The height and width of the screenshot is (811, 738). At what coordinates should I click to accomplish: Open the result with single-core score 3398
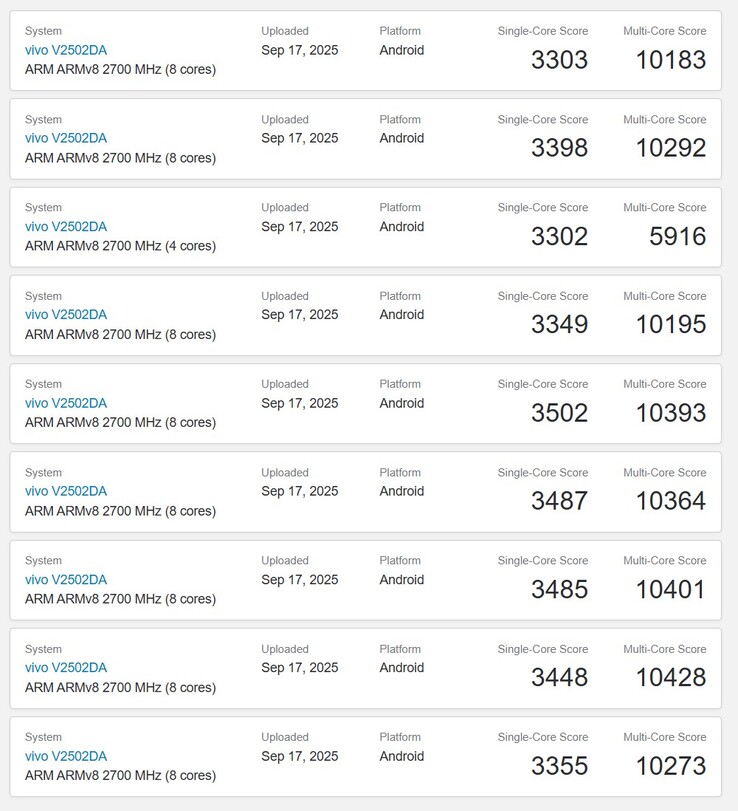65,138
